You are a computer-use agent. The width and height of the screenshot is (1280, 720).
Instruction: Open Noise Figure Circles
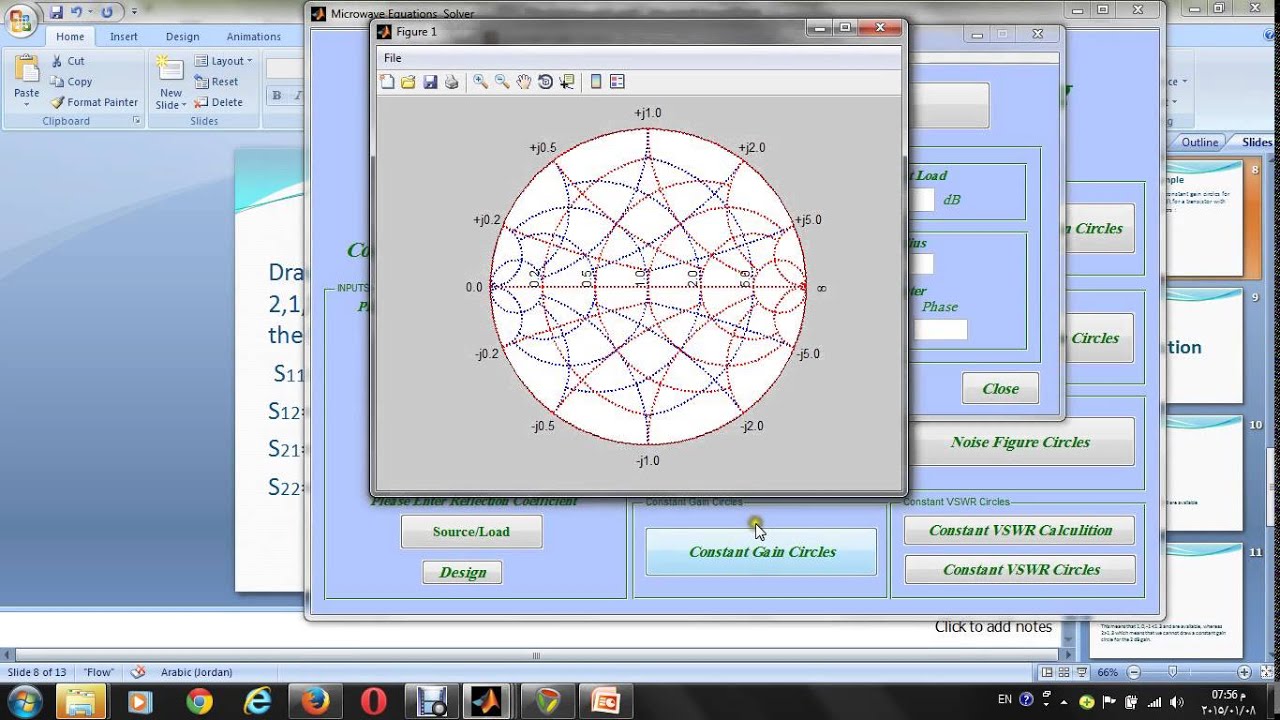(1021, 442)
